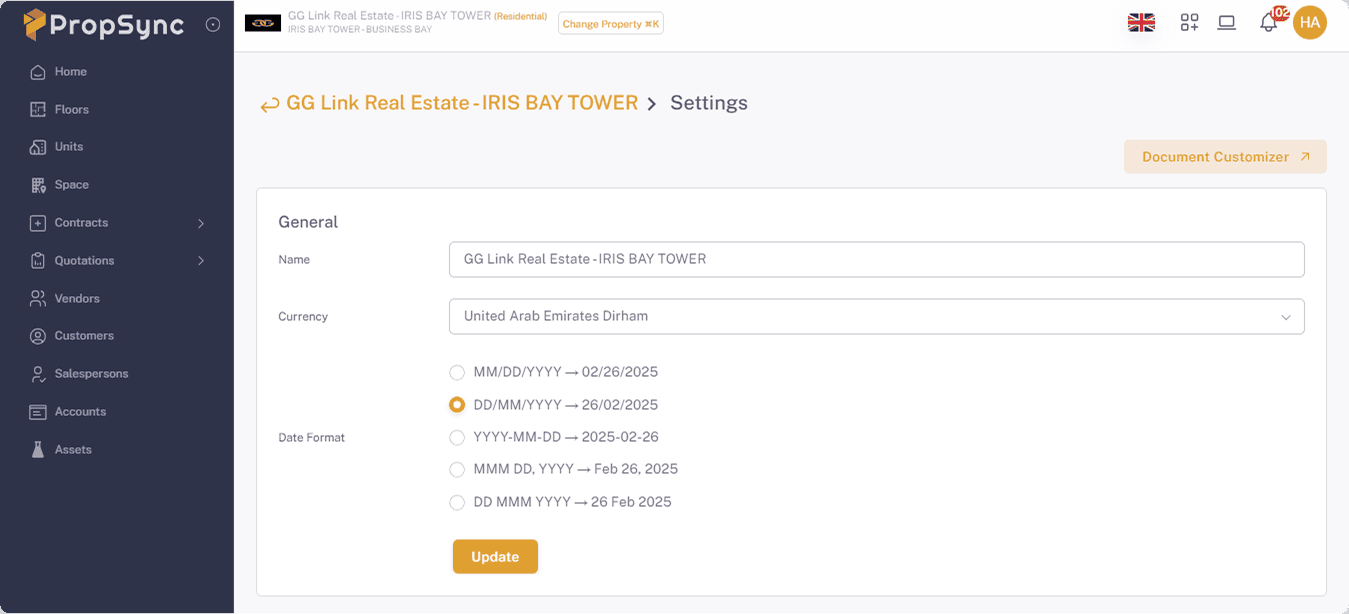Open language selector UK flag
Screen dimensions: 1349x614
[x=1141, y=23]
